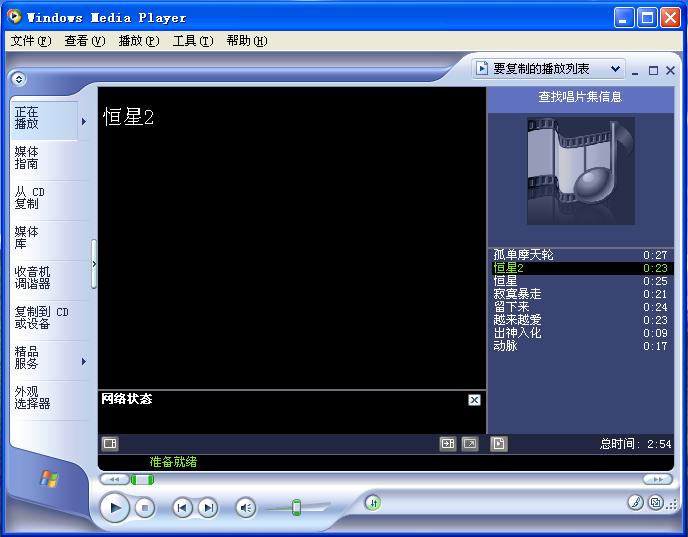Collapse the taskbar with side handle arrow
The height and width of the screenshot is (537, 688).
[x=94, y=264]
